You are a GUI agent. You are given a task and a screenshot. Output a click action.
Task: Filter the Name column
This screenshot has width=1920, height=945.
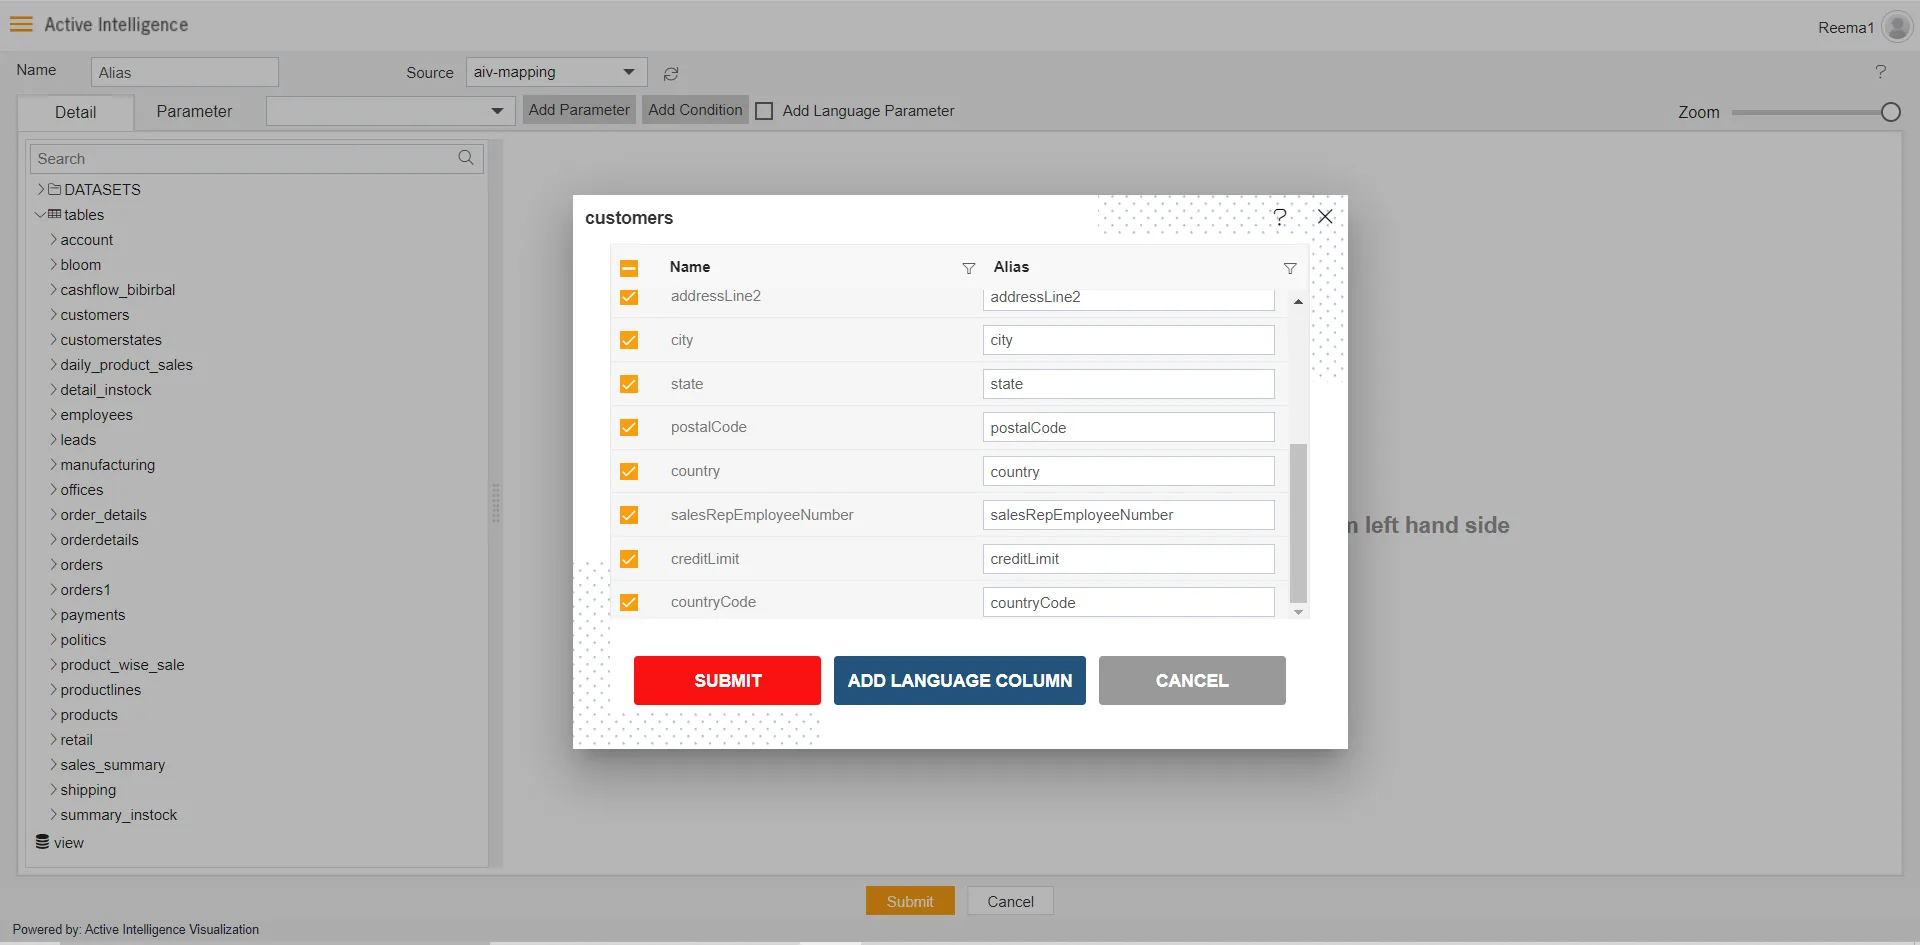(x=968, y=268)
